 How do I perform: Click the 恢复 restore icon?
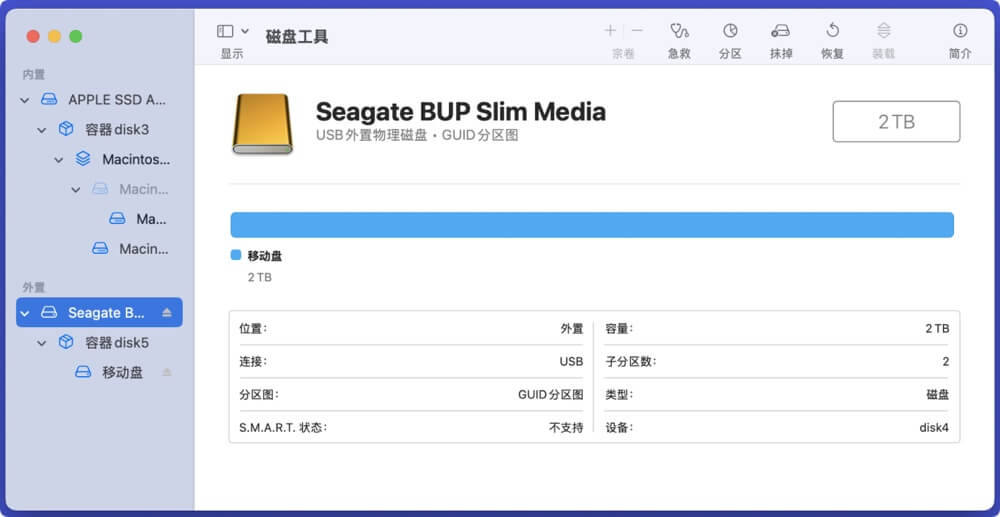(x=832, y=30)
